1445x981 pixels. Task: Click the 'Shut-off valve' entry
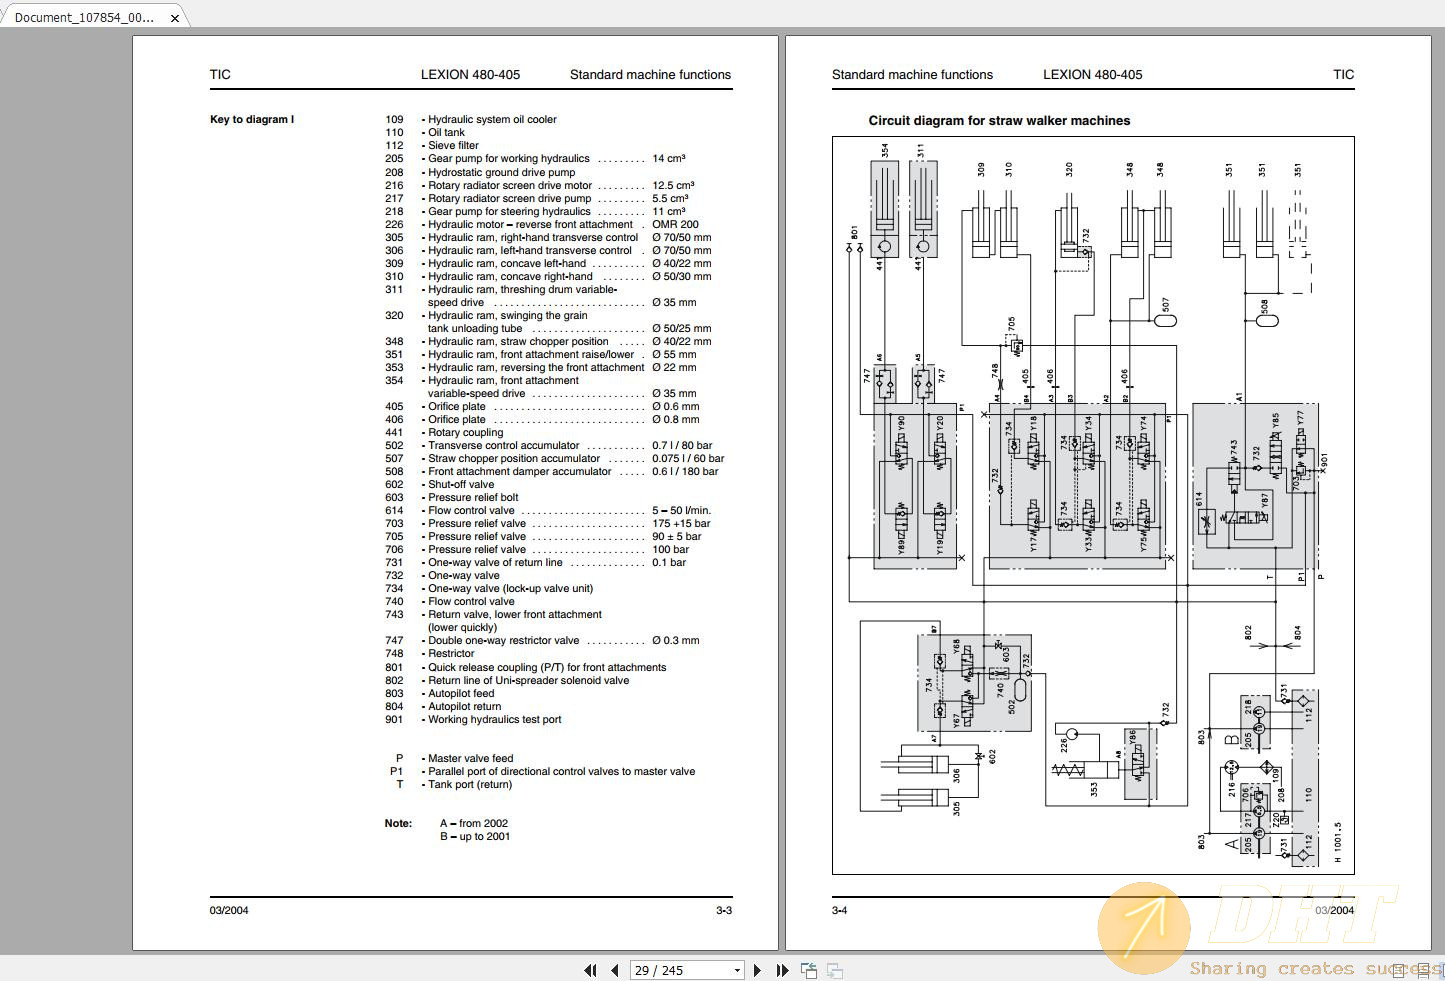tap(461, 484)
